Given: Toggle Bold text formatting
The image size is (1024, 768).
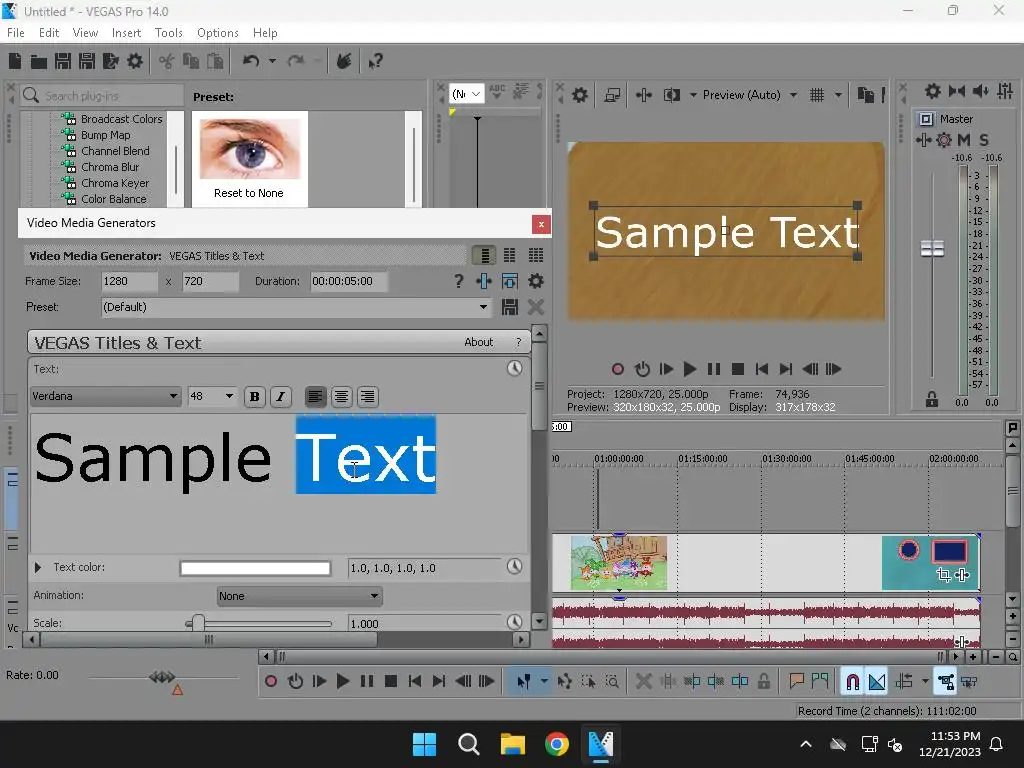Looking at the screenshot, I should click(255, 396).
